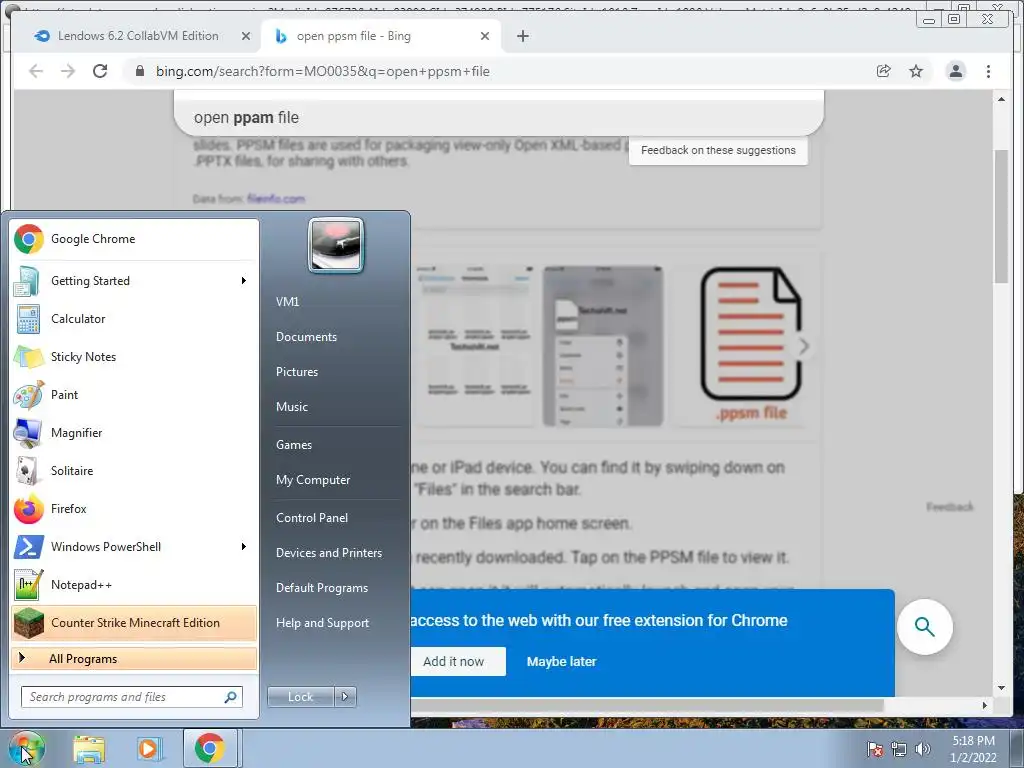
Task: Go forward in Chrome
Action: pyautogui.click(x=68, y=71)
